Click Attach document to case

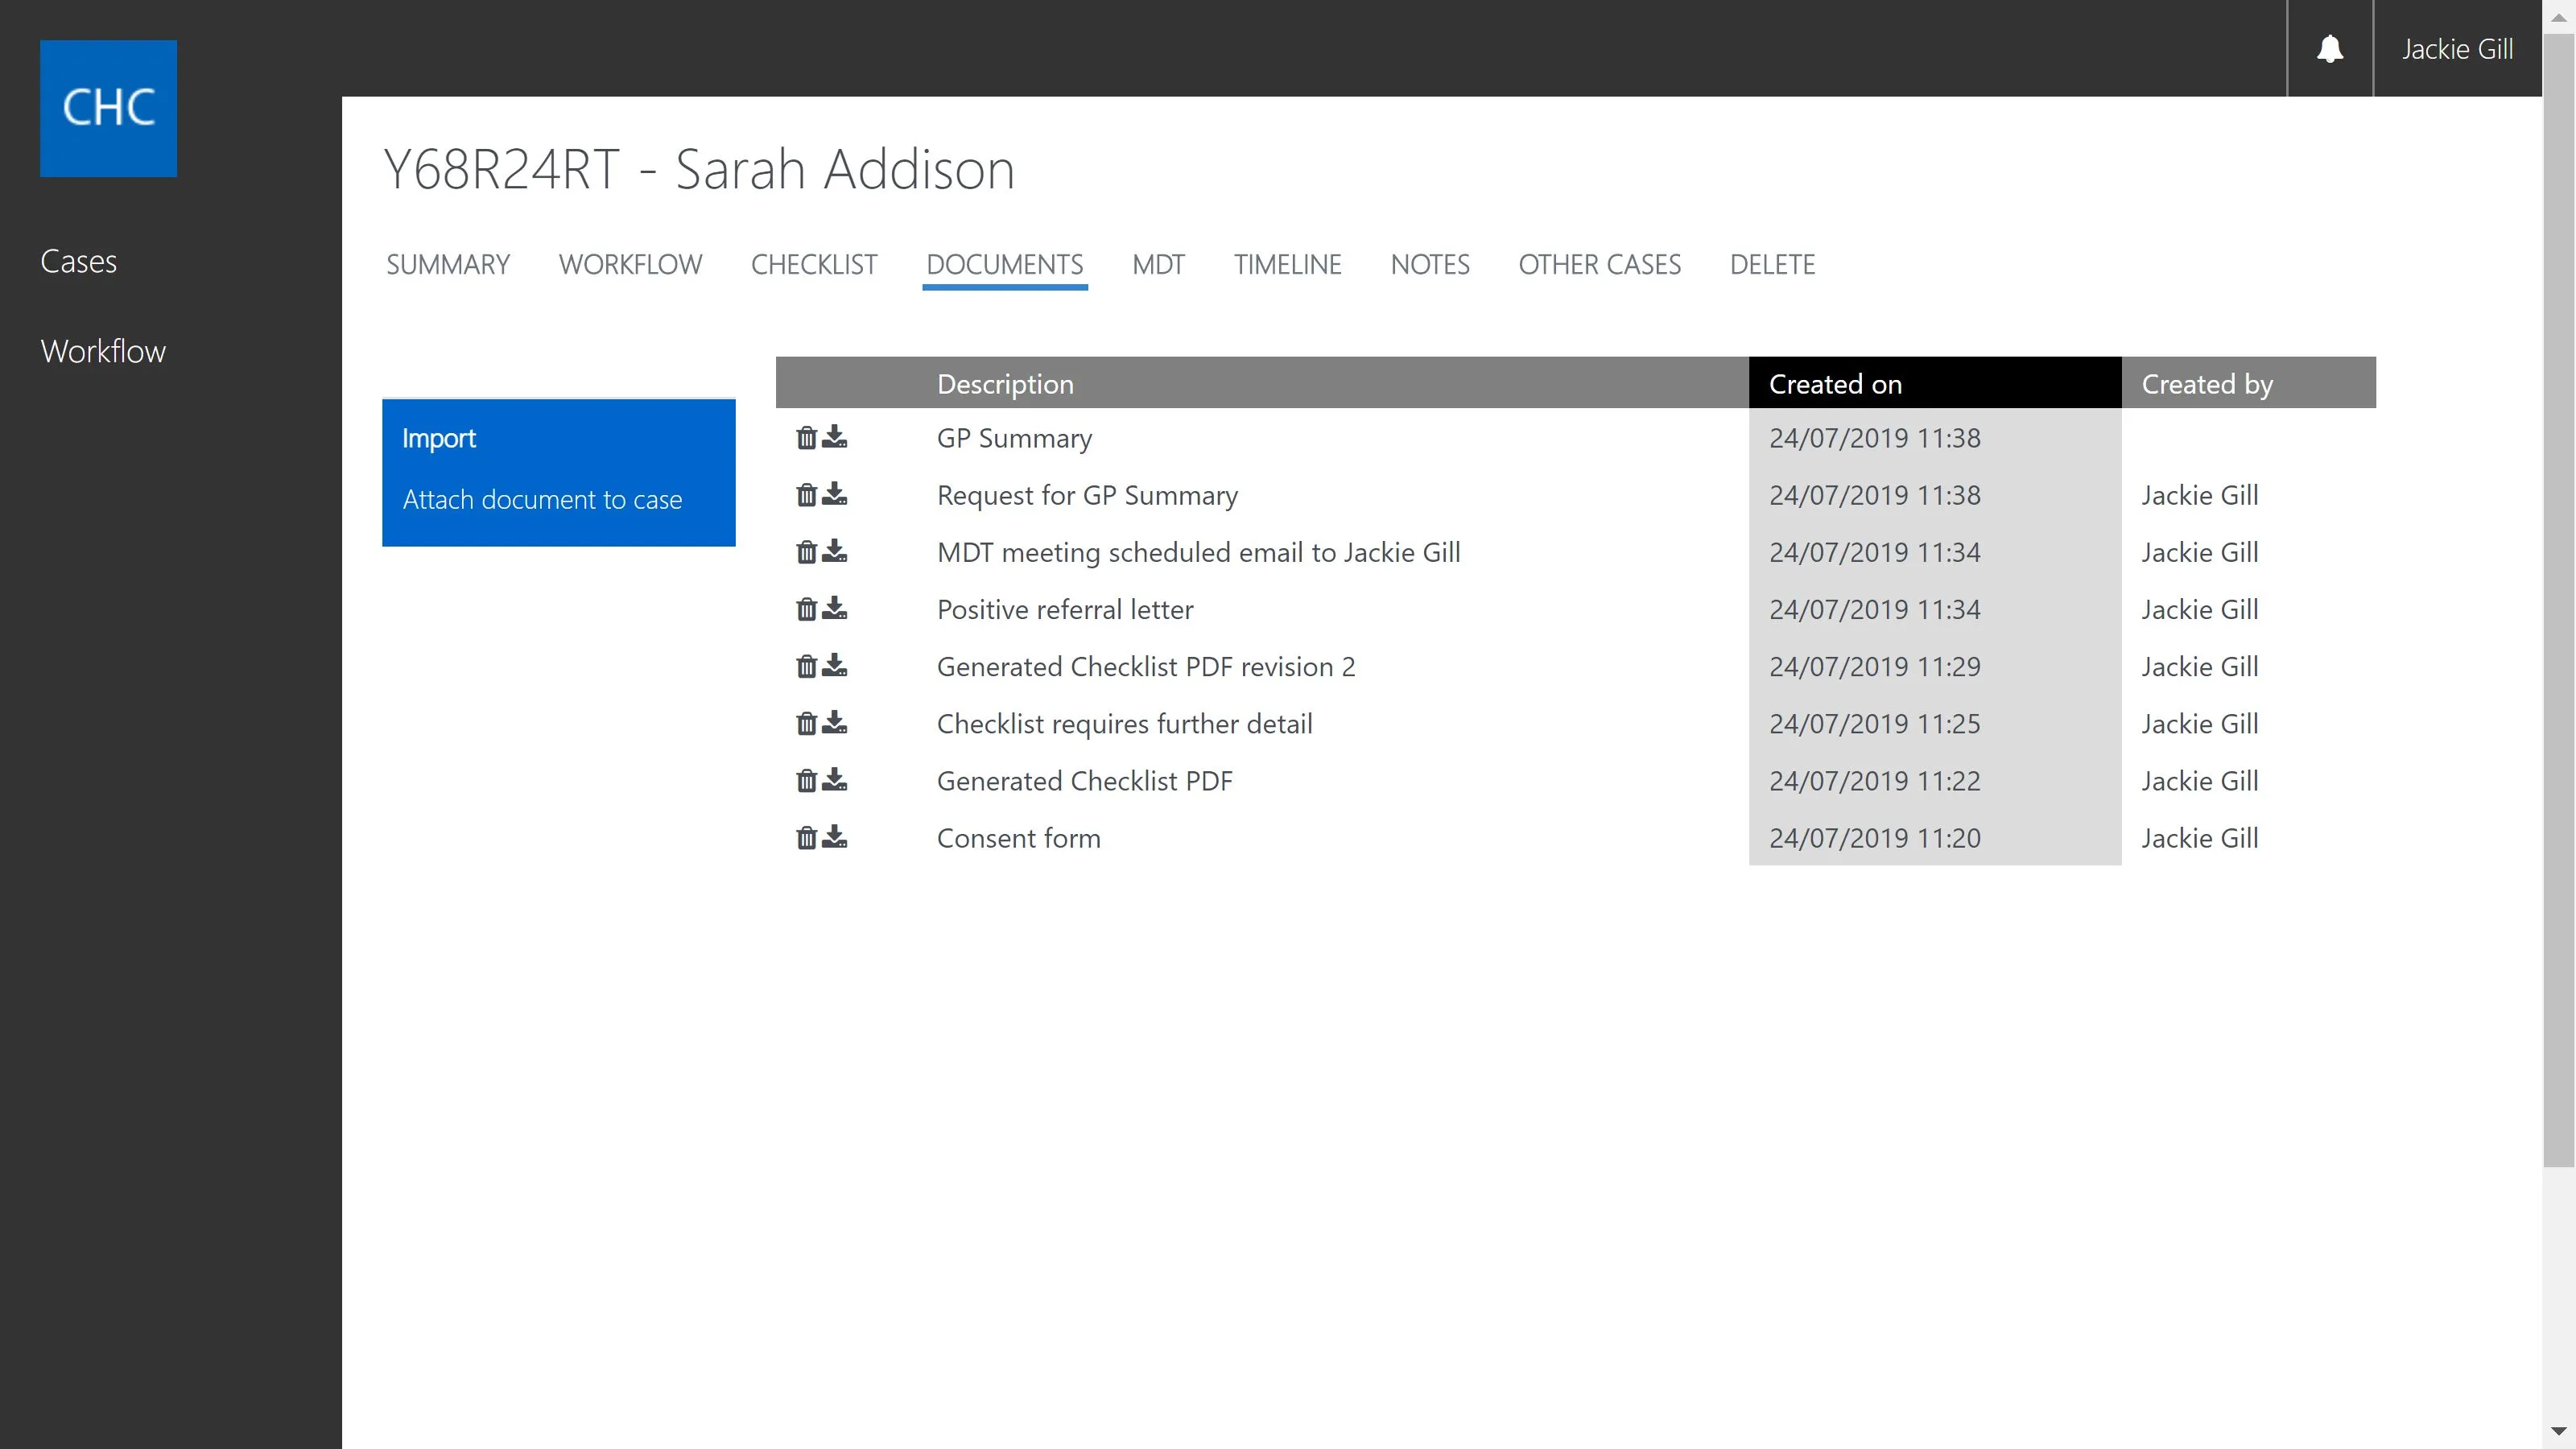click(542, 499)
